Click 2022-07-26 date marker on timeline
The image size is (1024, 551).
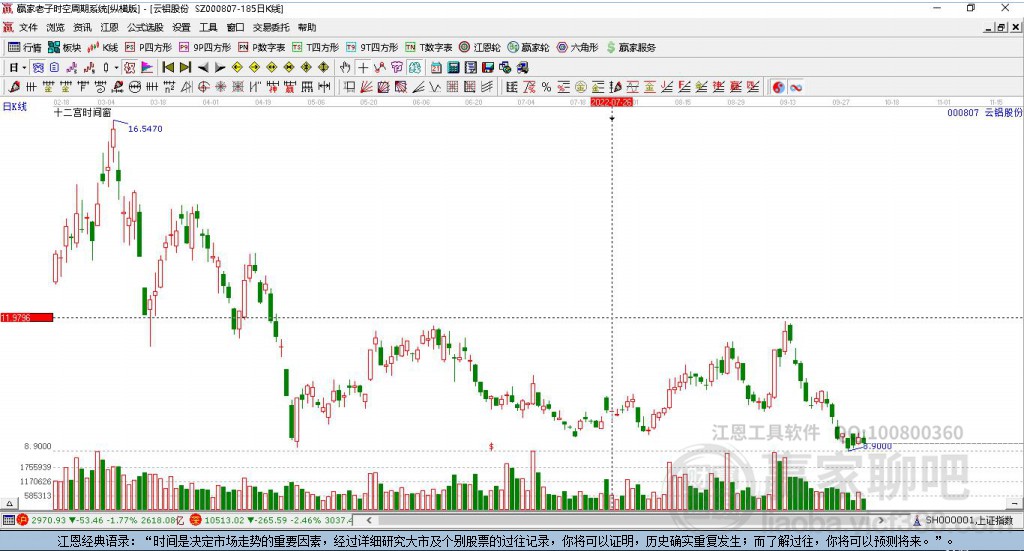point(611,102)
